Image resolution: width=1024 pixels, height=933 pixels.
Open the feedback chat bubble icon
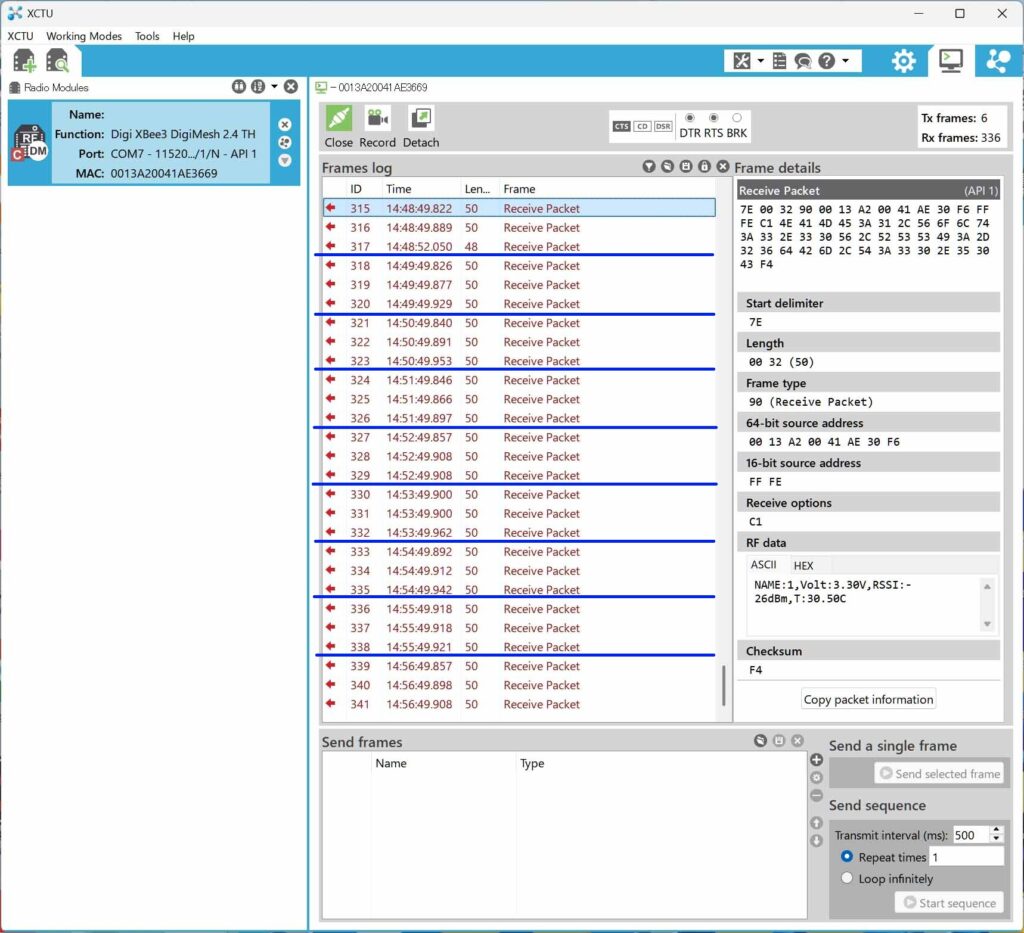click(x=803, y=61)
